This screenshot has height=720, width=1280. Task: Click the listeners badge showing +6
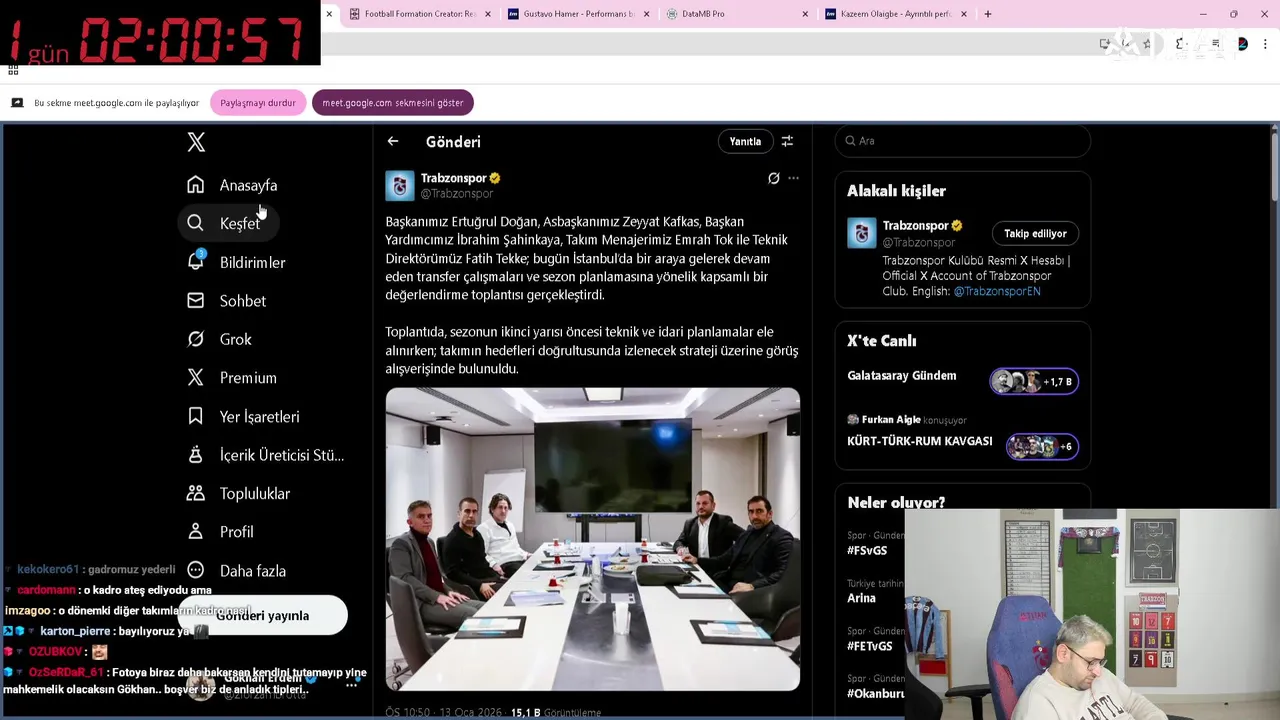(x=1042, y=447)
